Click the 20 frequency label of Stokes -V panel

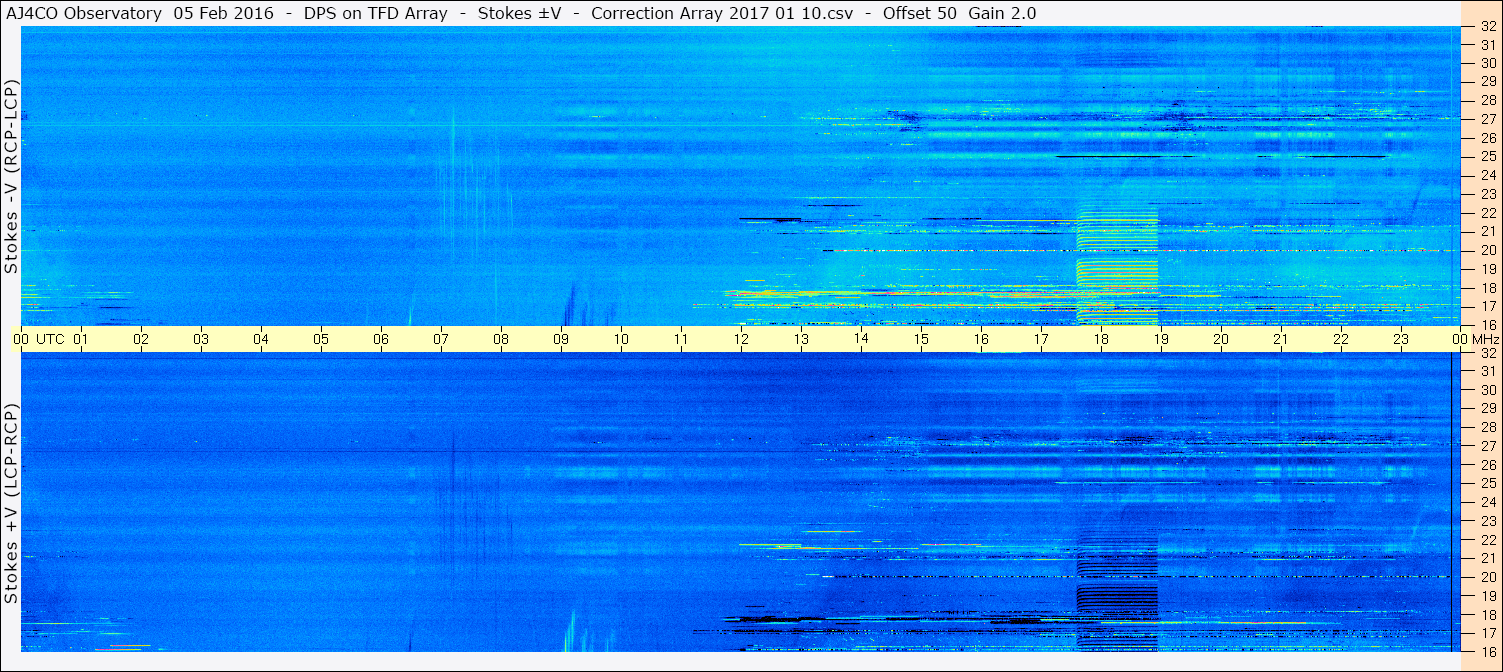click(1487, 250)
